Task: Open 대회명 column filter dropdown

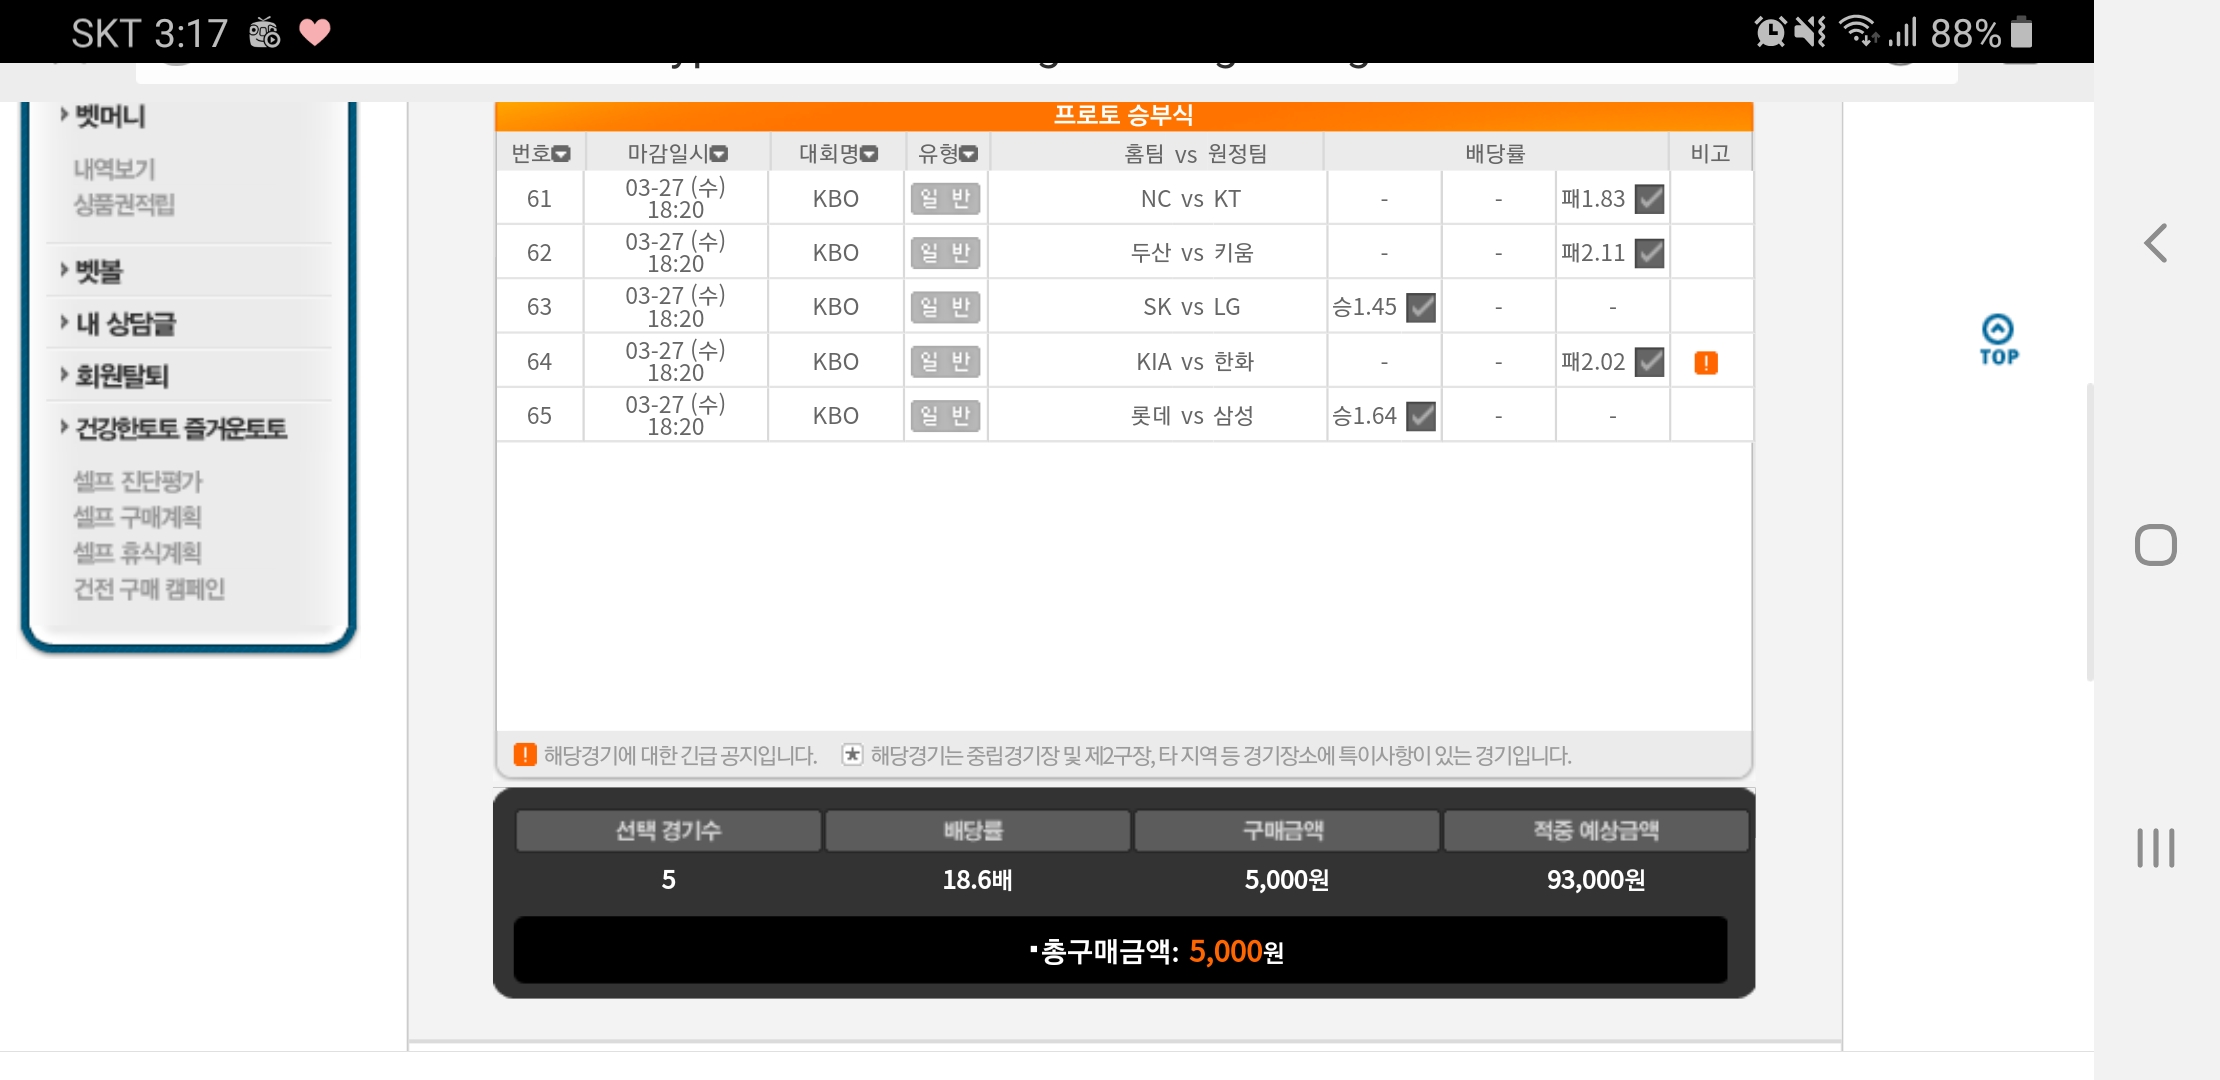Action: pos(869,154)
